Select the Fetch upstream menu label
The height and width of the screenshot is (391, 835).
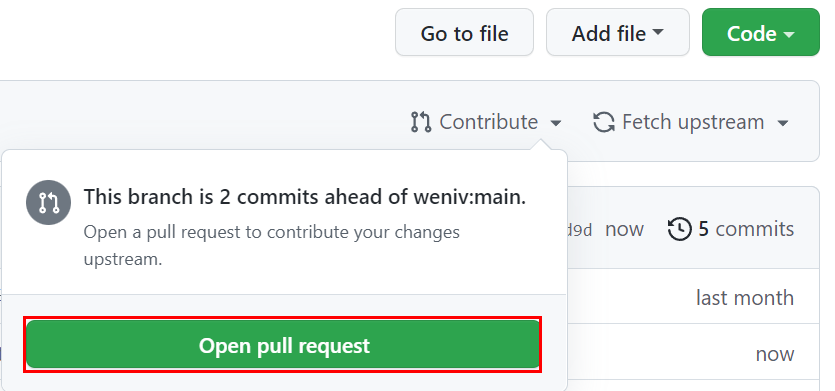click(x=693, y=122)
